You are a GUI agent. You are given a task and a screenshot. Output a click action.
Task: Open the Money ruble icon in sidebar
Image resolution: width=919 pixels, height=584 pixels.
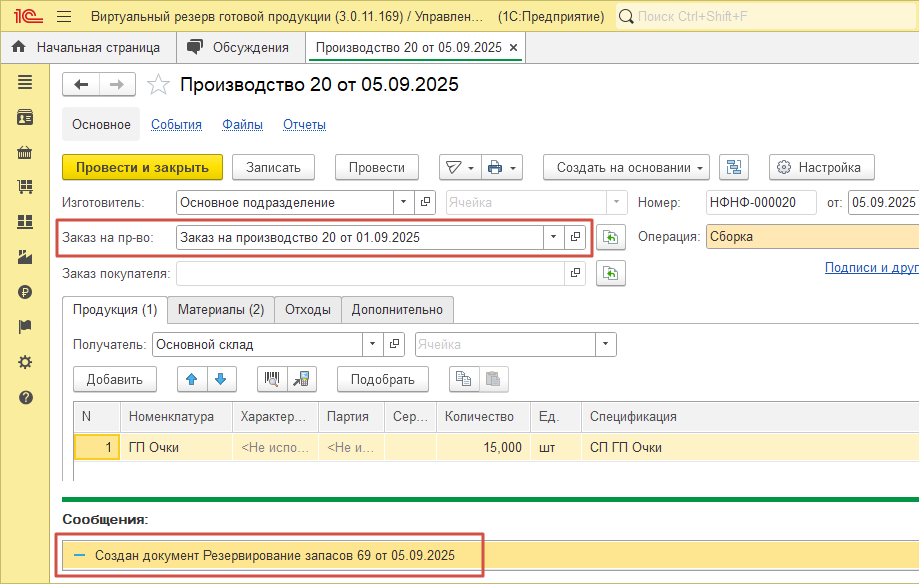[25, 292]
